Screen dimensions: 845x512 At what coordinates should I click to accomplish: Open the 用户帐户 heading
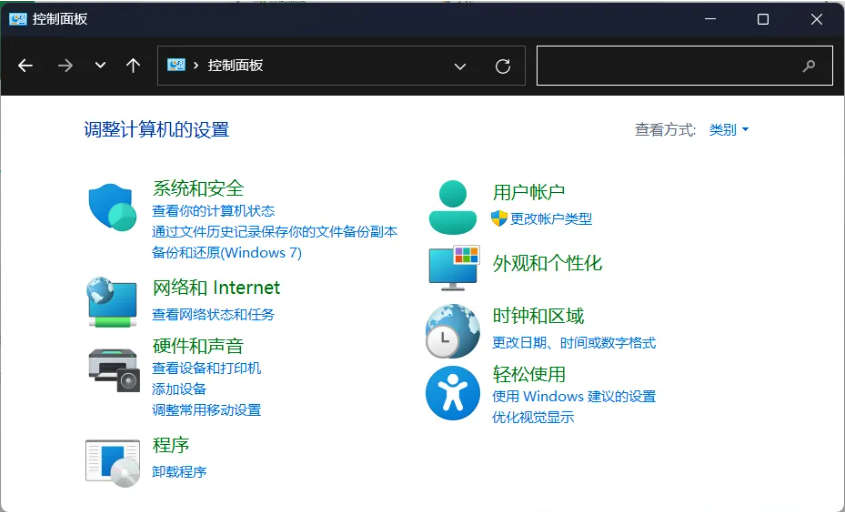tap(529, 192)
